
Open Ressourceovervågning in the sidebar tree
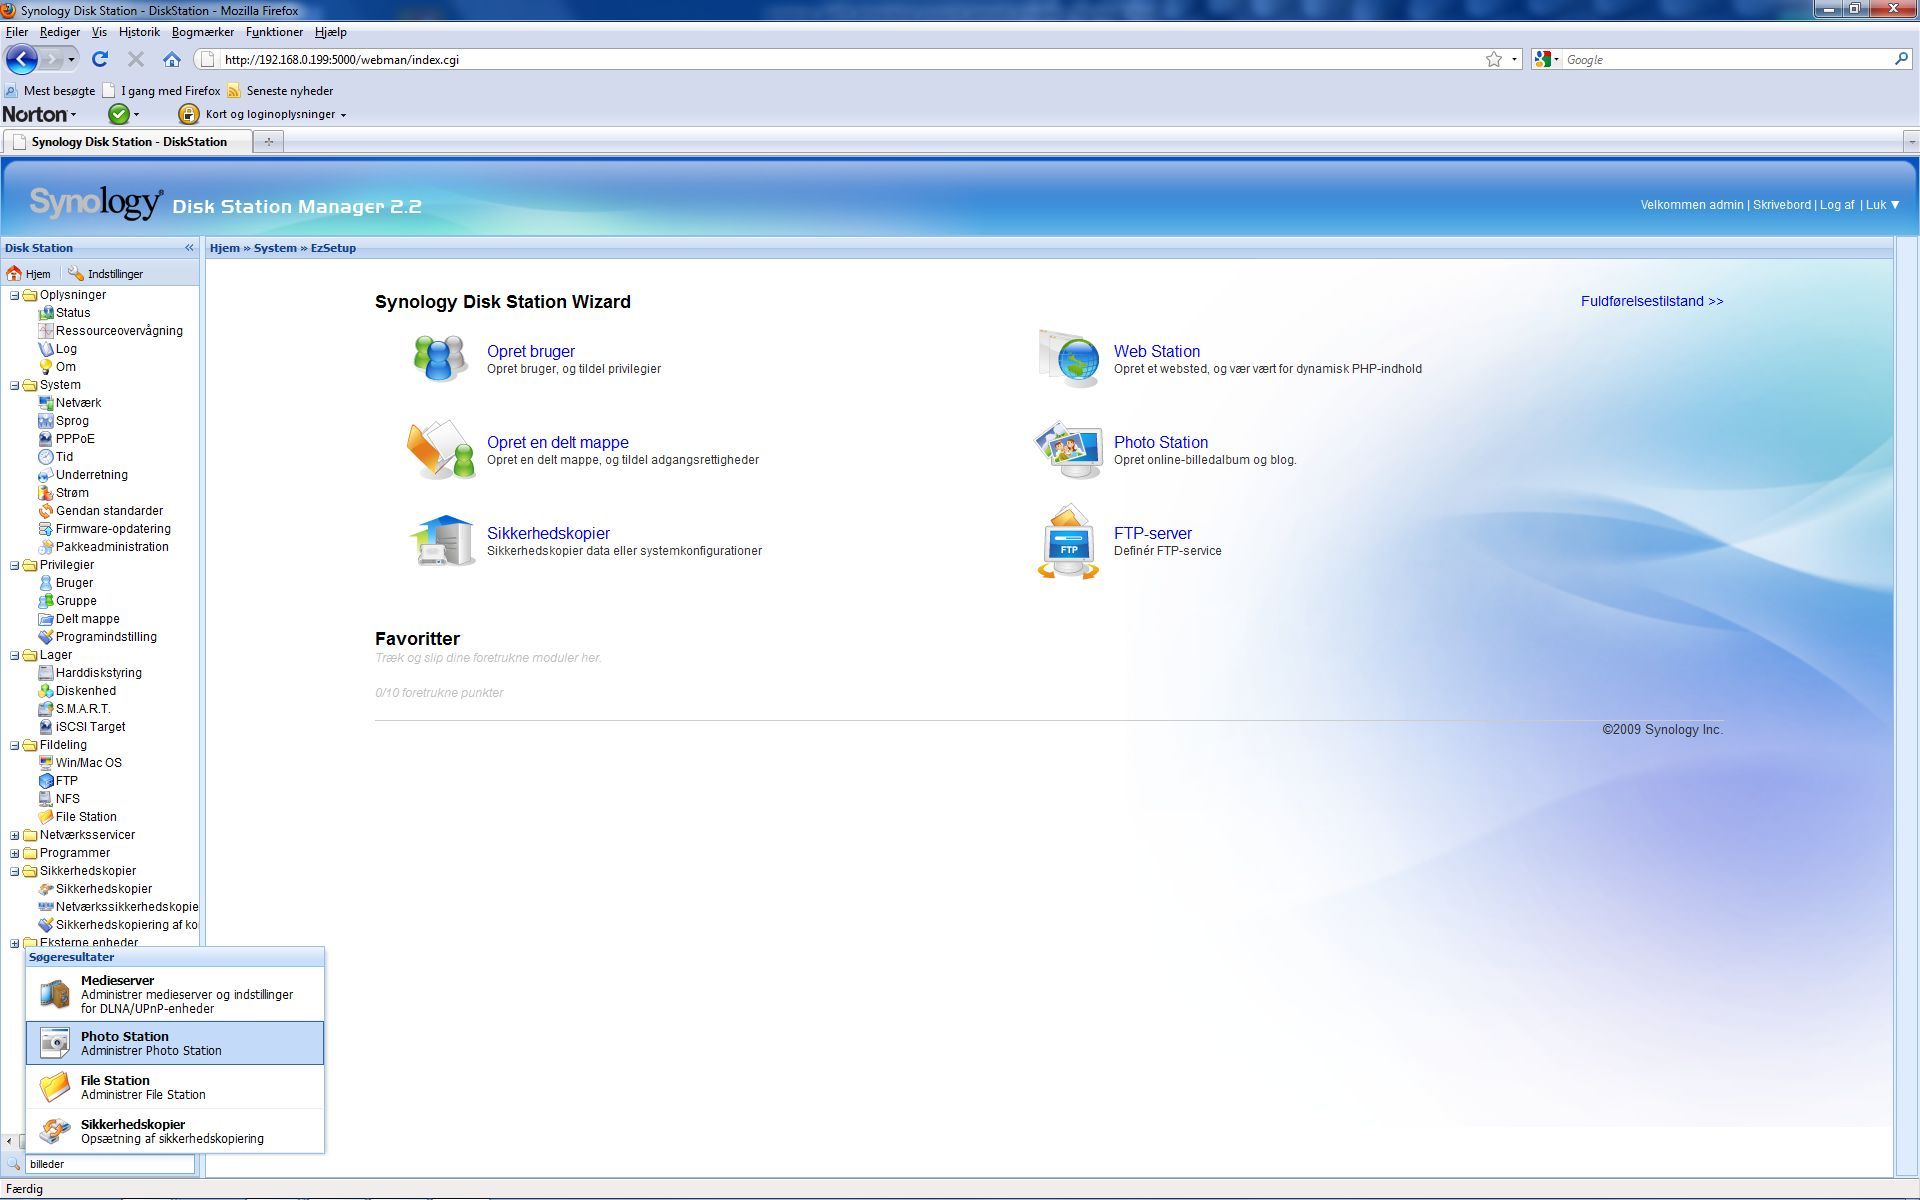(x=118, y=331)
